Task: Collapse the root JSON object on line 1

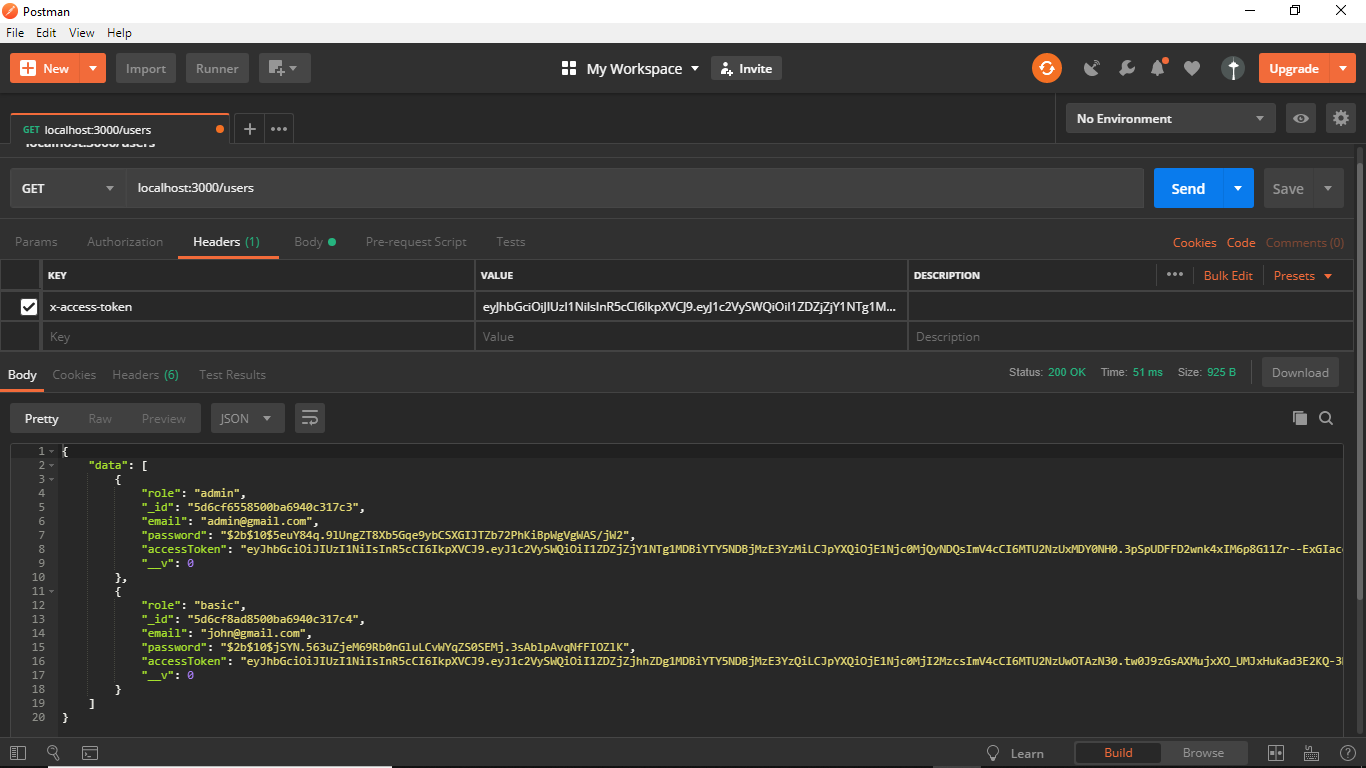Action: 51,452
